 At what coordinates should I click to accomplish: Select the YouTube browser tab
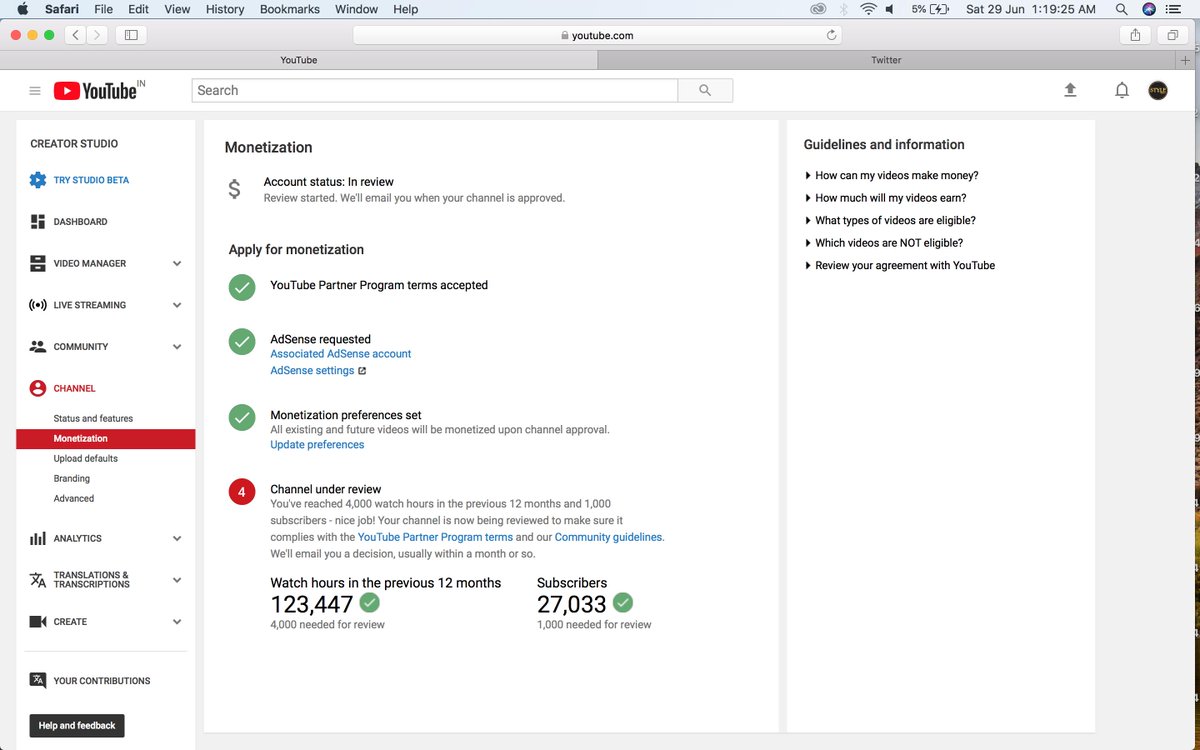[299, 60]
